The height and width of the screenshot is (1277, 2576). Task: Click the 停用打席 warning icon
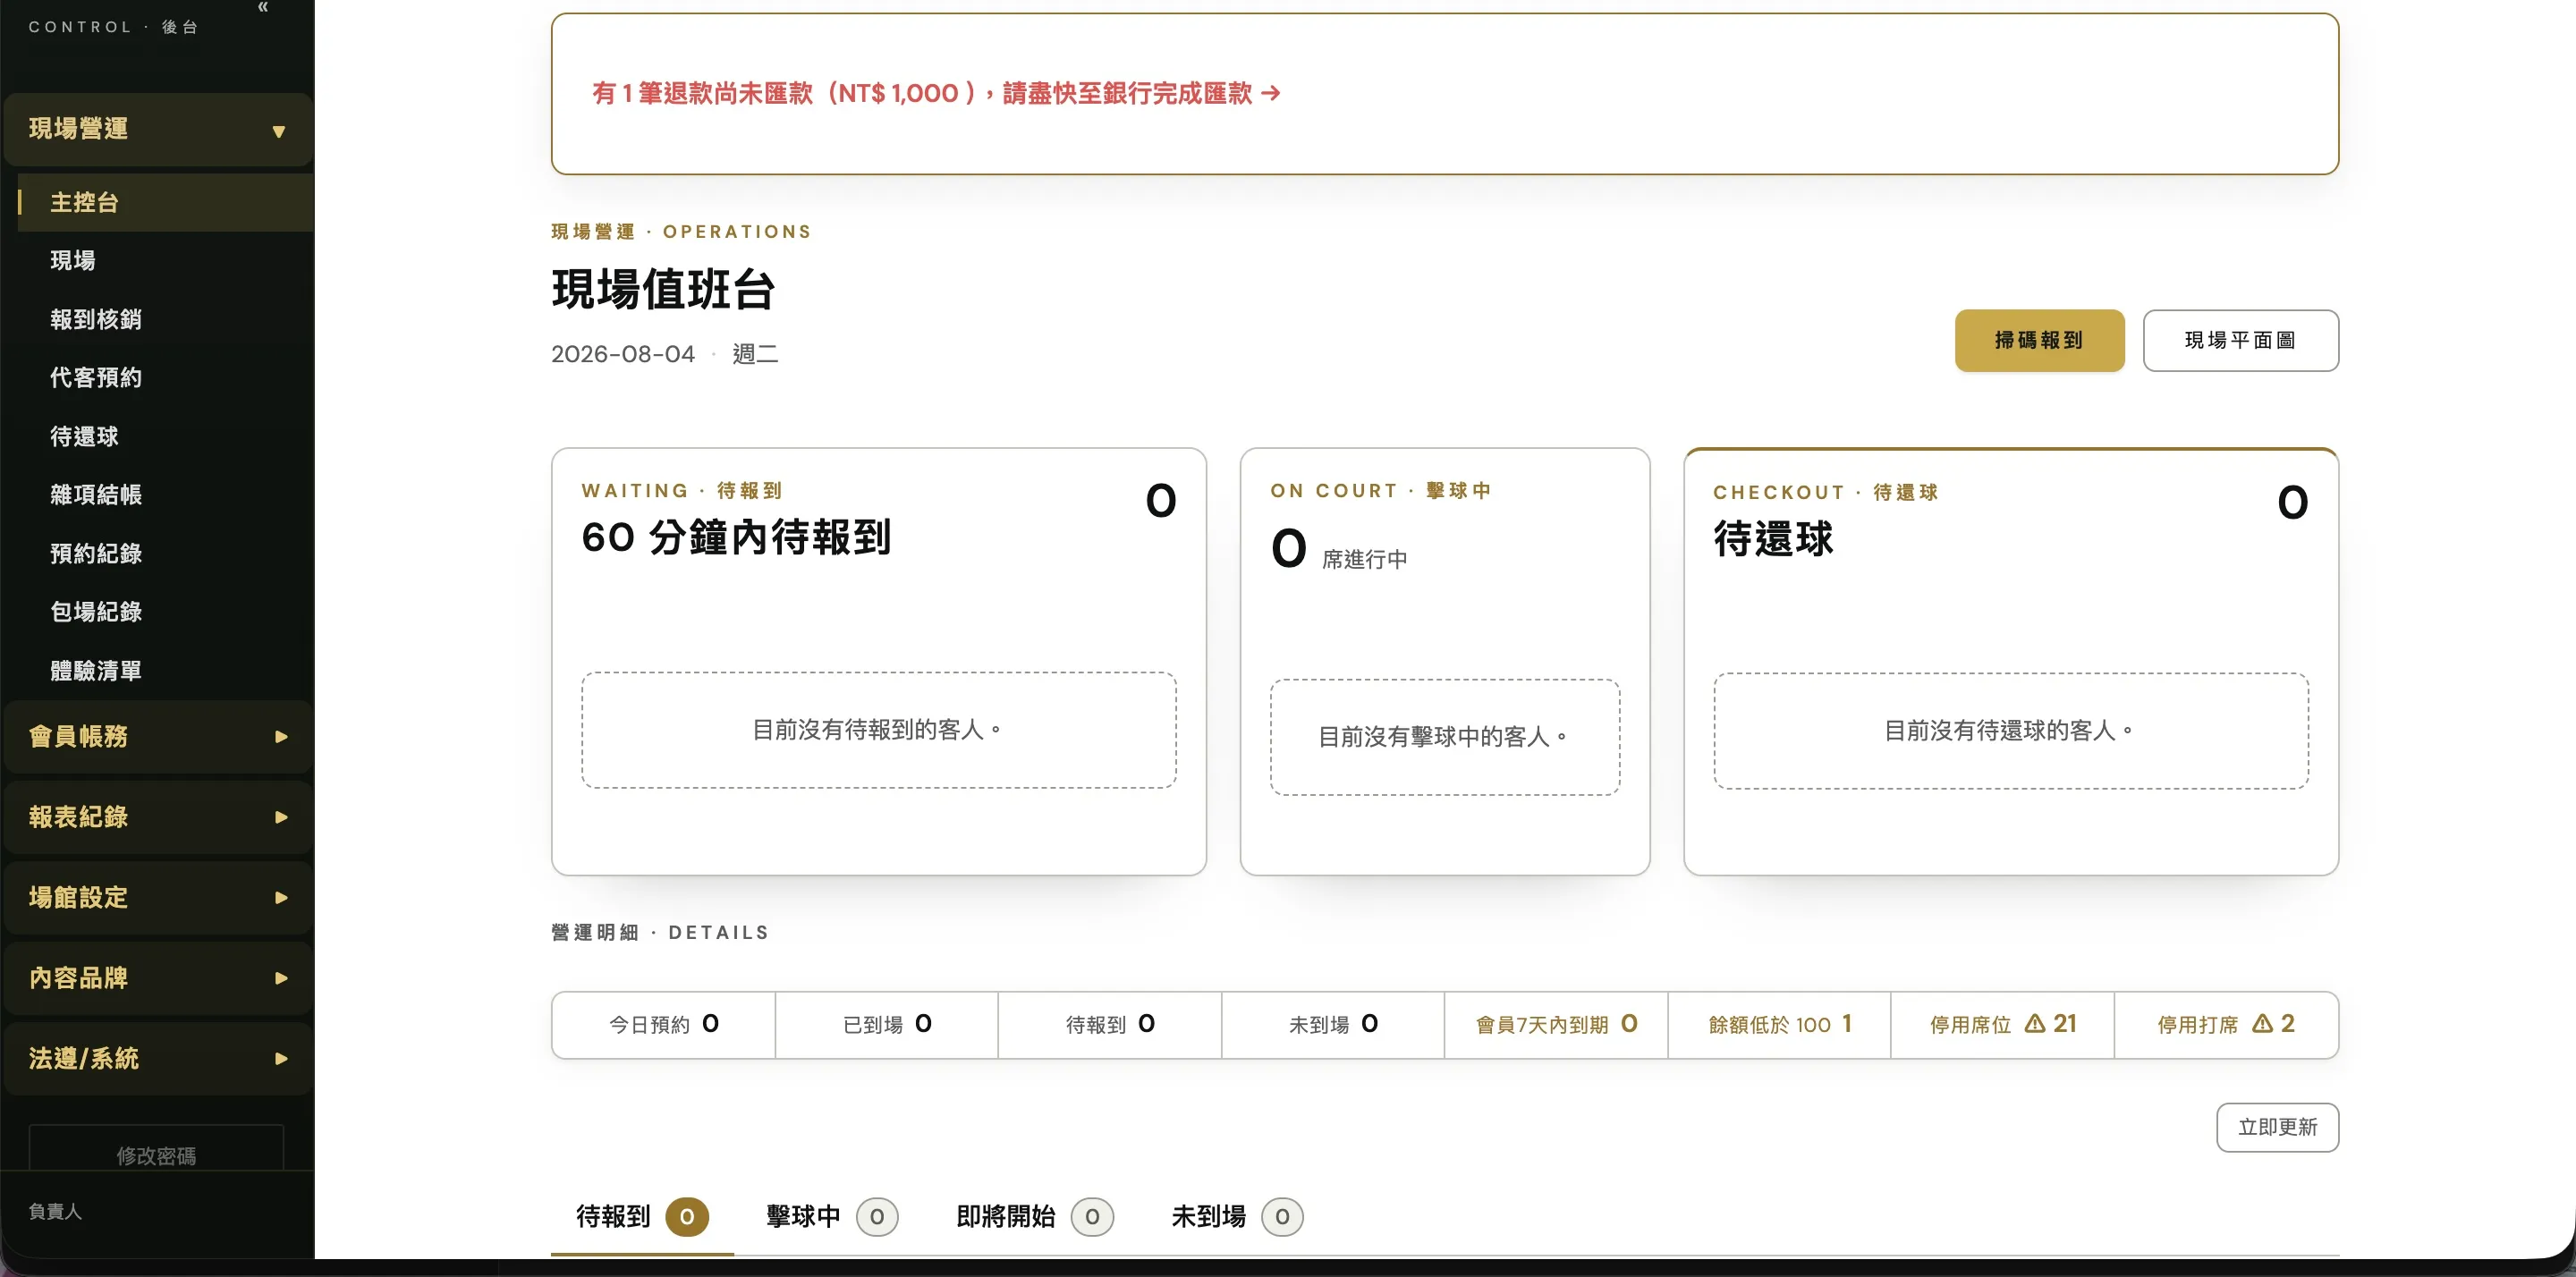click(x=2262, y=1024)
